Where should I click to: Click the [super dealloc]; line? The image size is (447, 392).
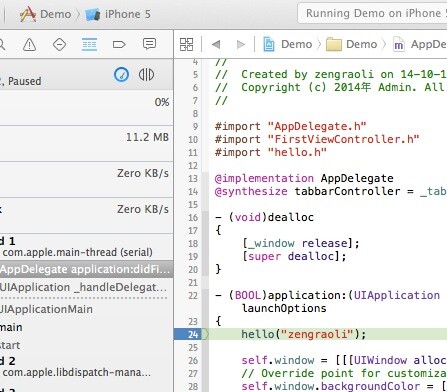[294, 256]
